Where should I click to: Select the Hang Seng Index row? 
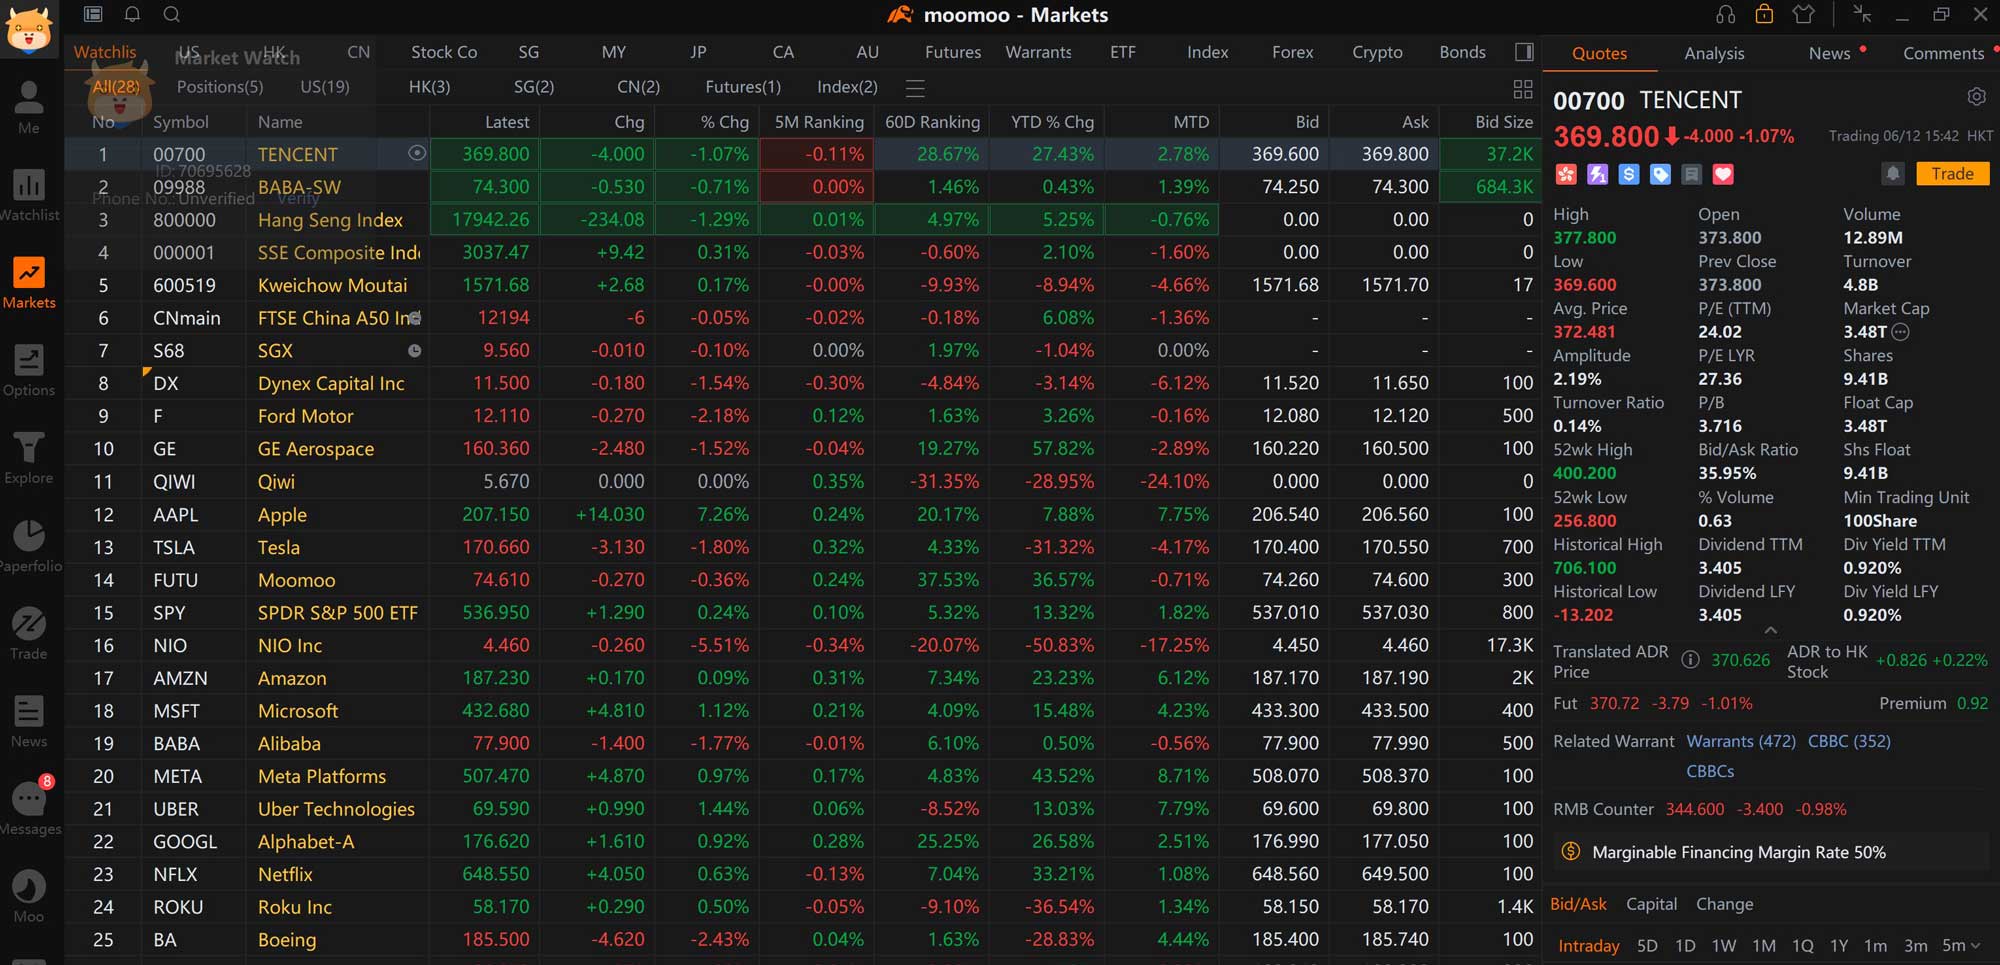(802, 219)
